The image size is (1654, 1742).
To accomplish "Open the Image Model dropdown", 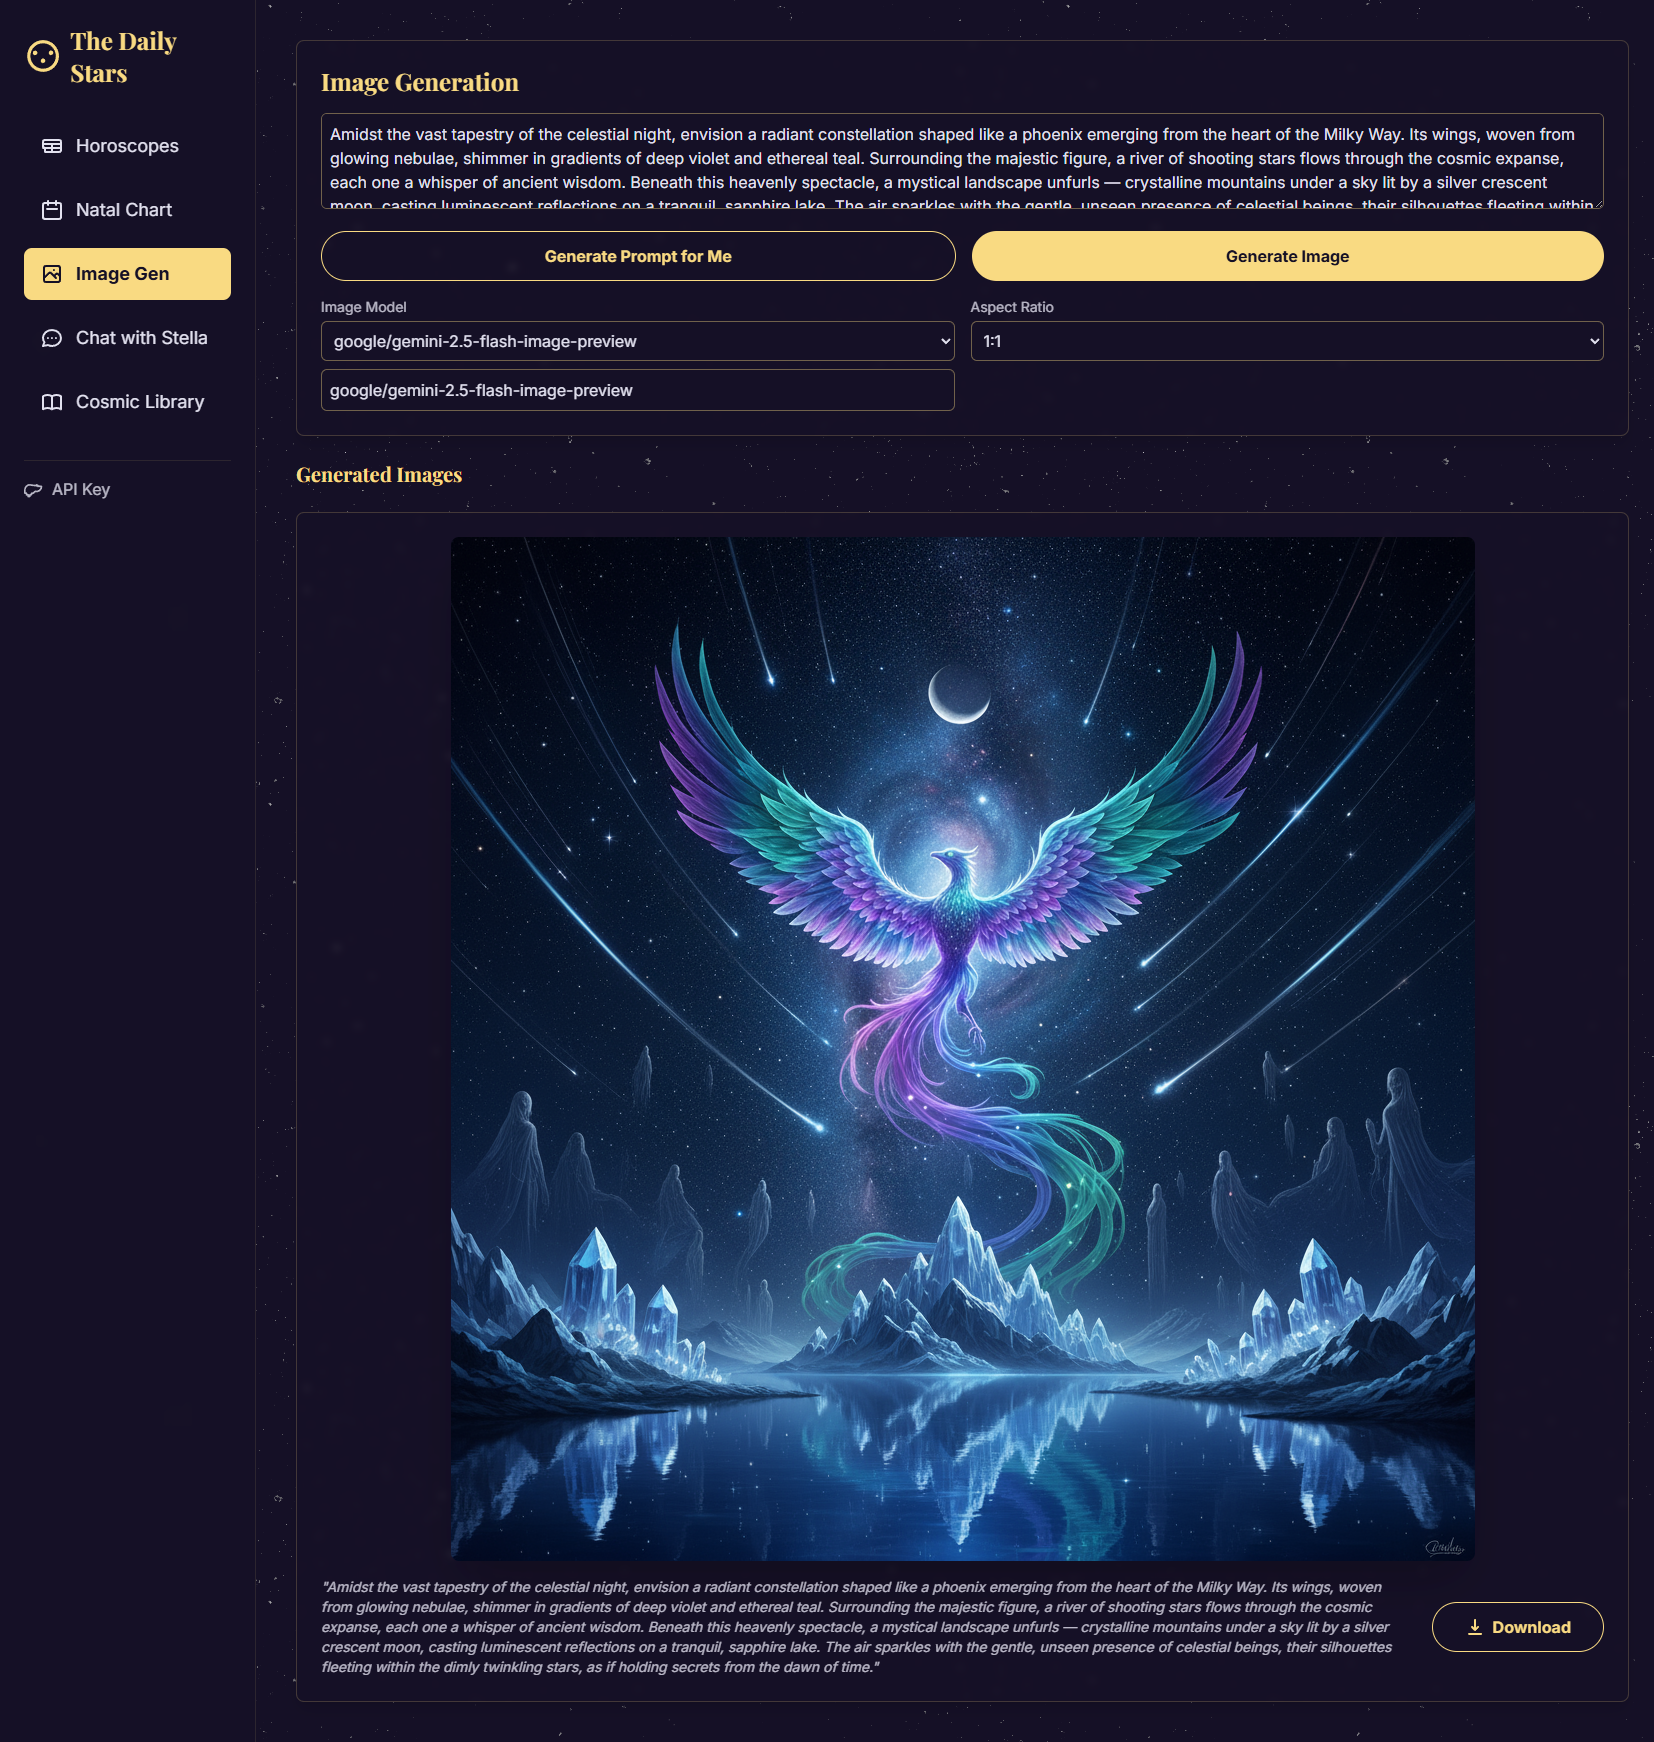I will point(637,341).
